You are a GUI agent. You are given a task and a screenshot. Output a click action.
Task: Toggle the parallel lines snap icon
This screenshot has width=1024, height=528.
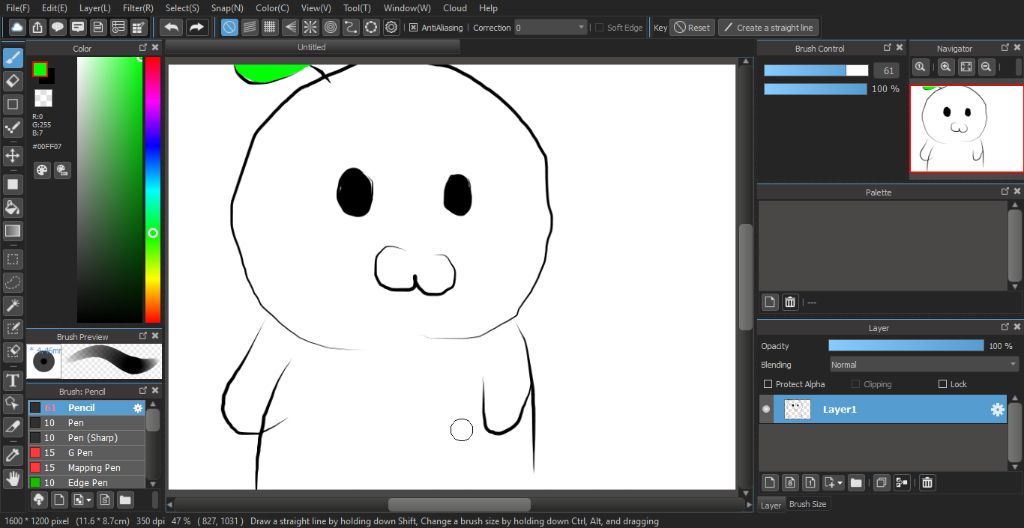(249, 27)
